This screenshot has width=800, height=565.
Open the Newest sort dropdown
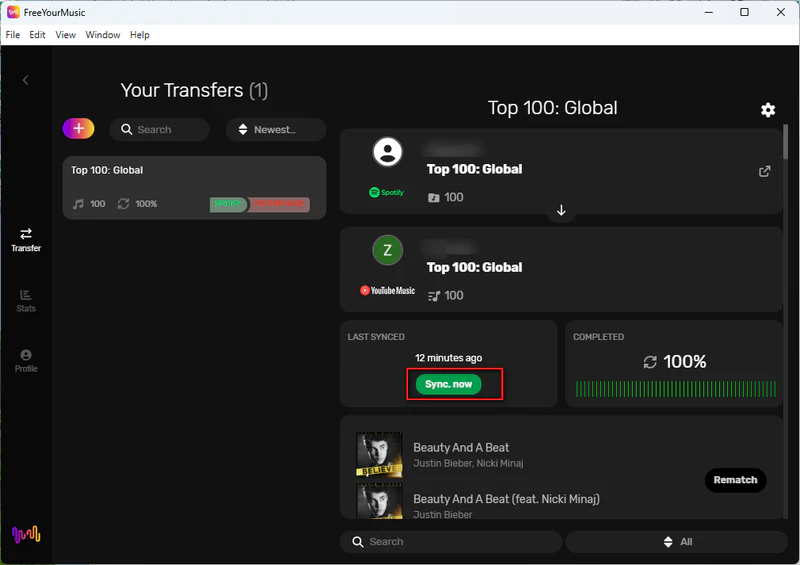[276, 130]
